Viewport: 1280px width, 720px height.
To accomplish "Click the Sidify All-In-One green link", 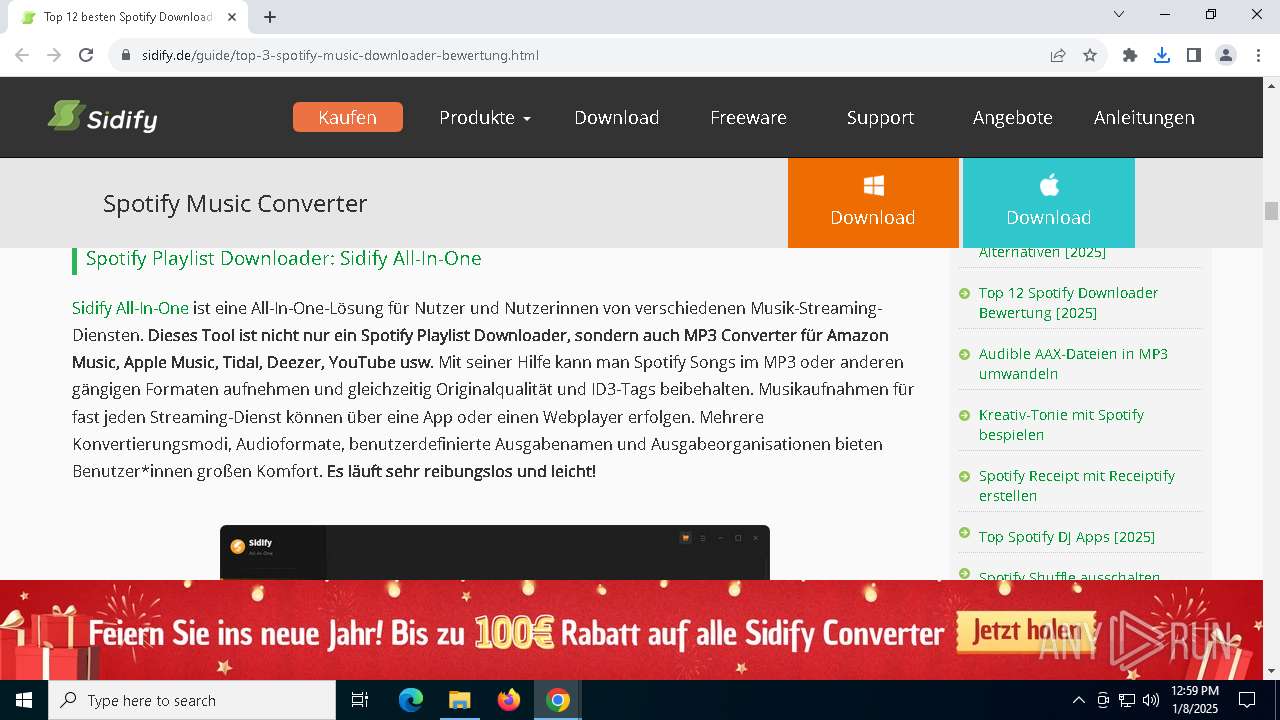I will coord(130,308).
